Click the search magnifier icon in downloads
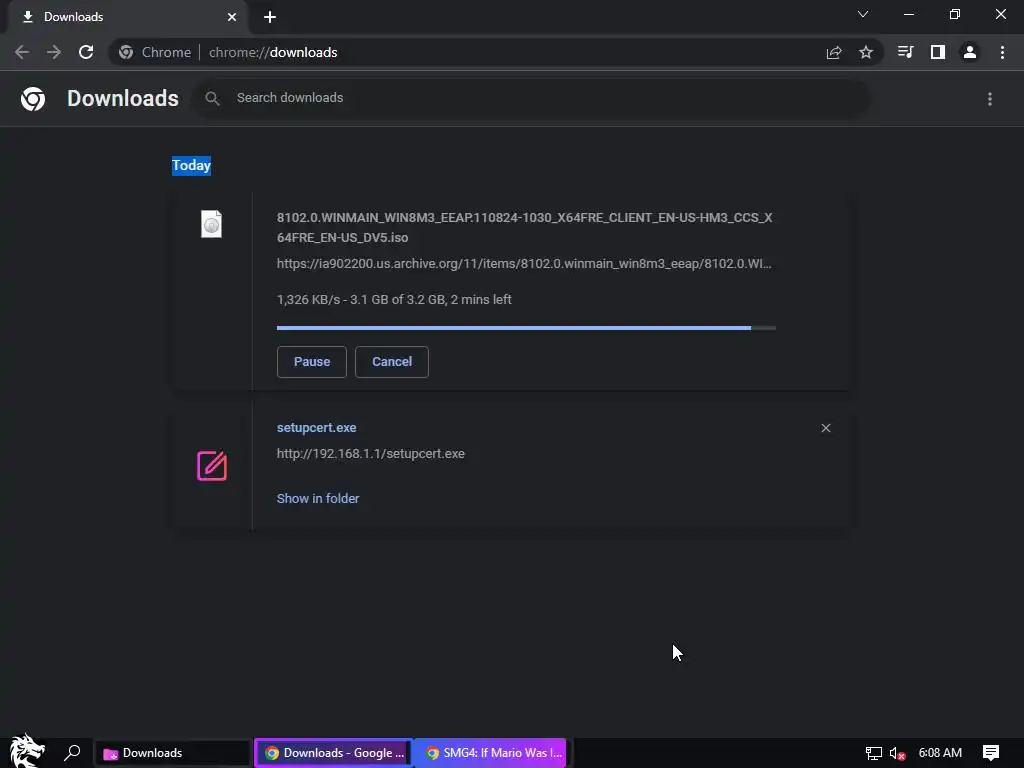Image resolution: width=1024 pixels, height=768 pixels. click(212, 99)
